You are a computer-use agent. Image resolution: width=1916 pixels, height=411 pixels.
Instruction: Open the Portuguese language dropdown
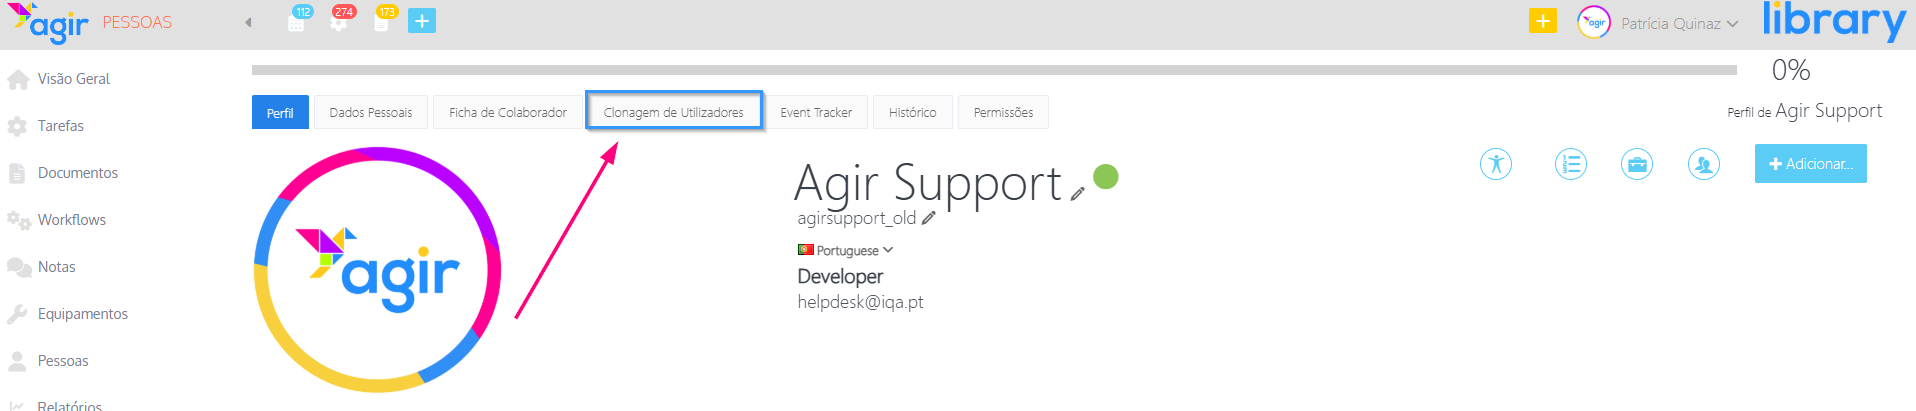pos(845,250)
